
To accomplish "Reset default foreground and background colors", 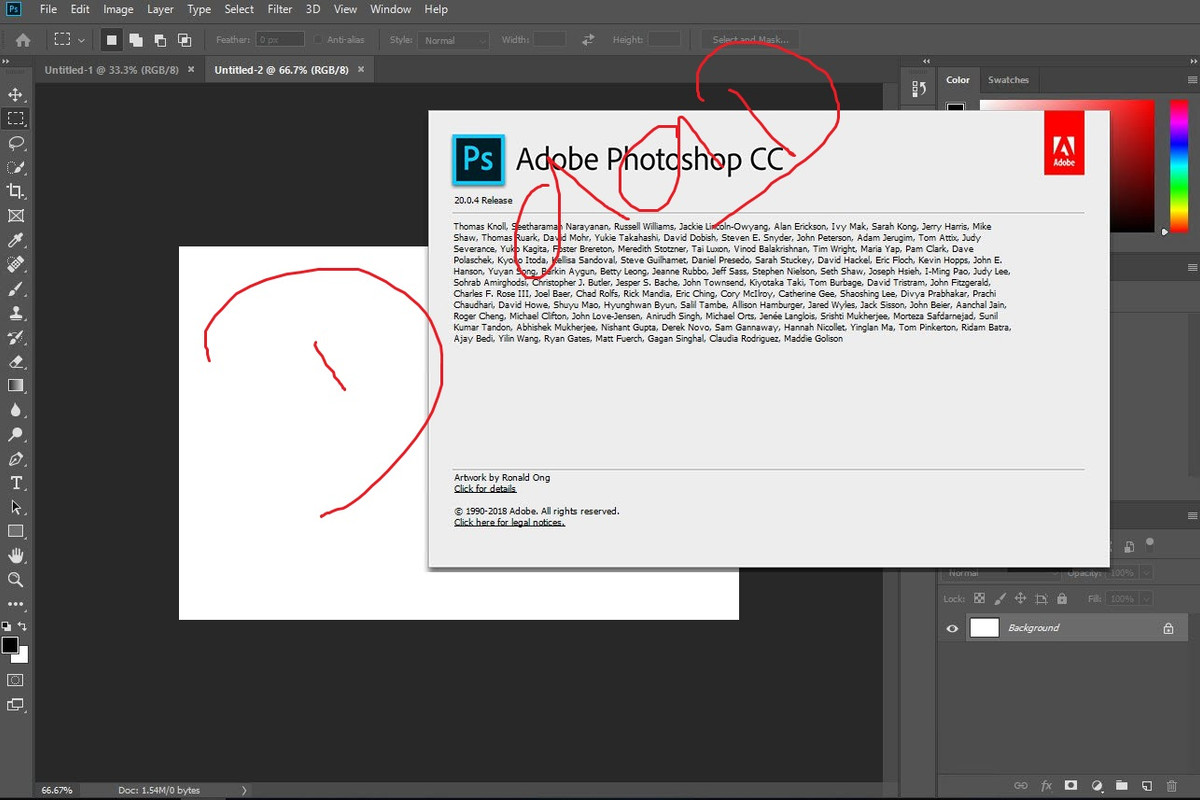I will click(x=7, y=626).
